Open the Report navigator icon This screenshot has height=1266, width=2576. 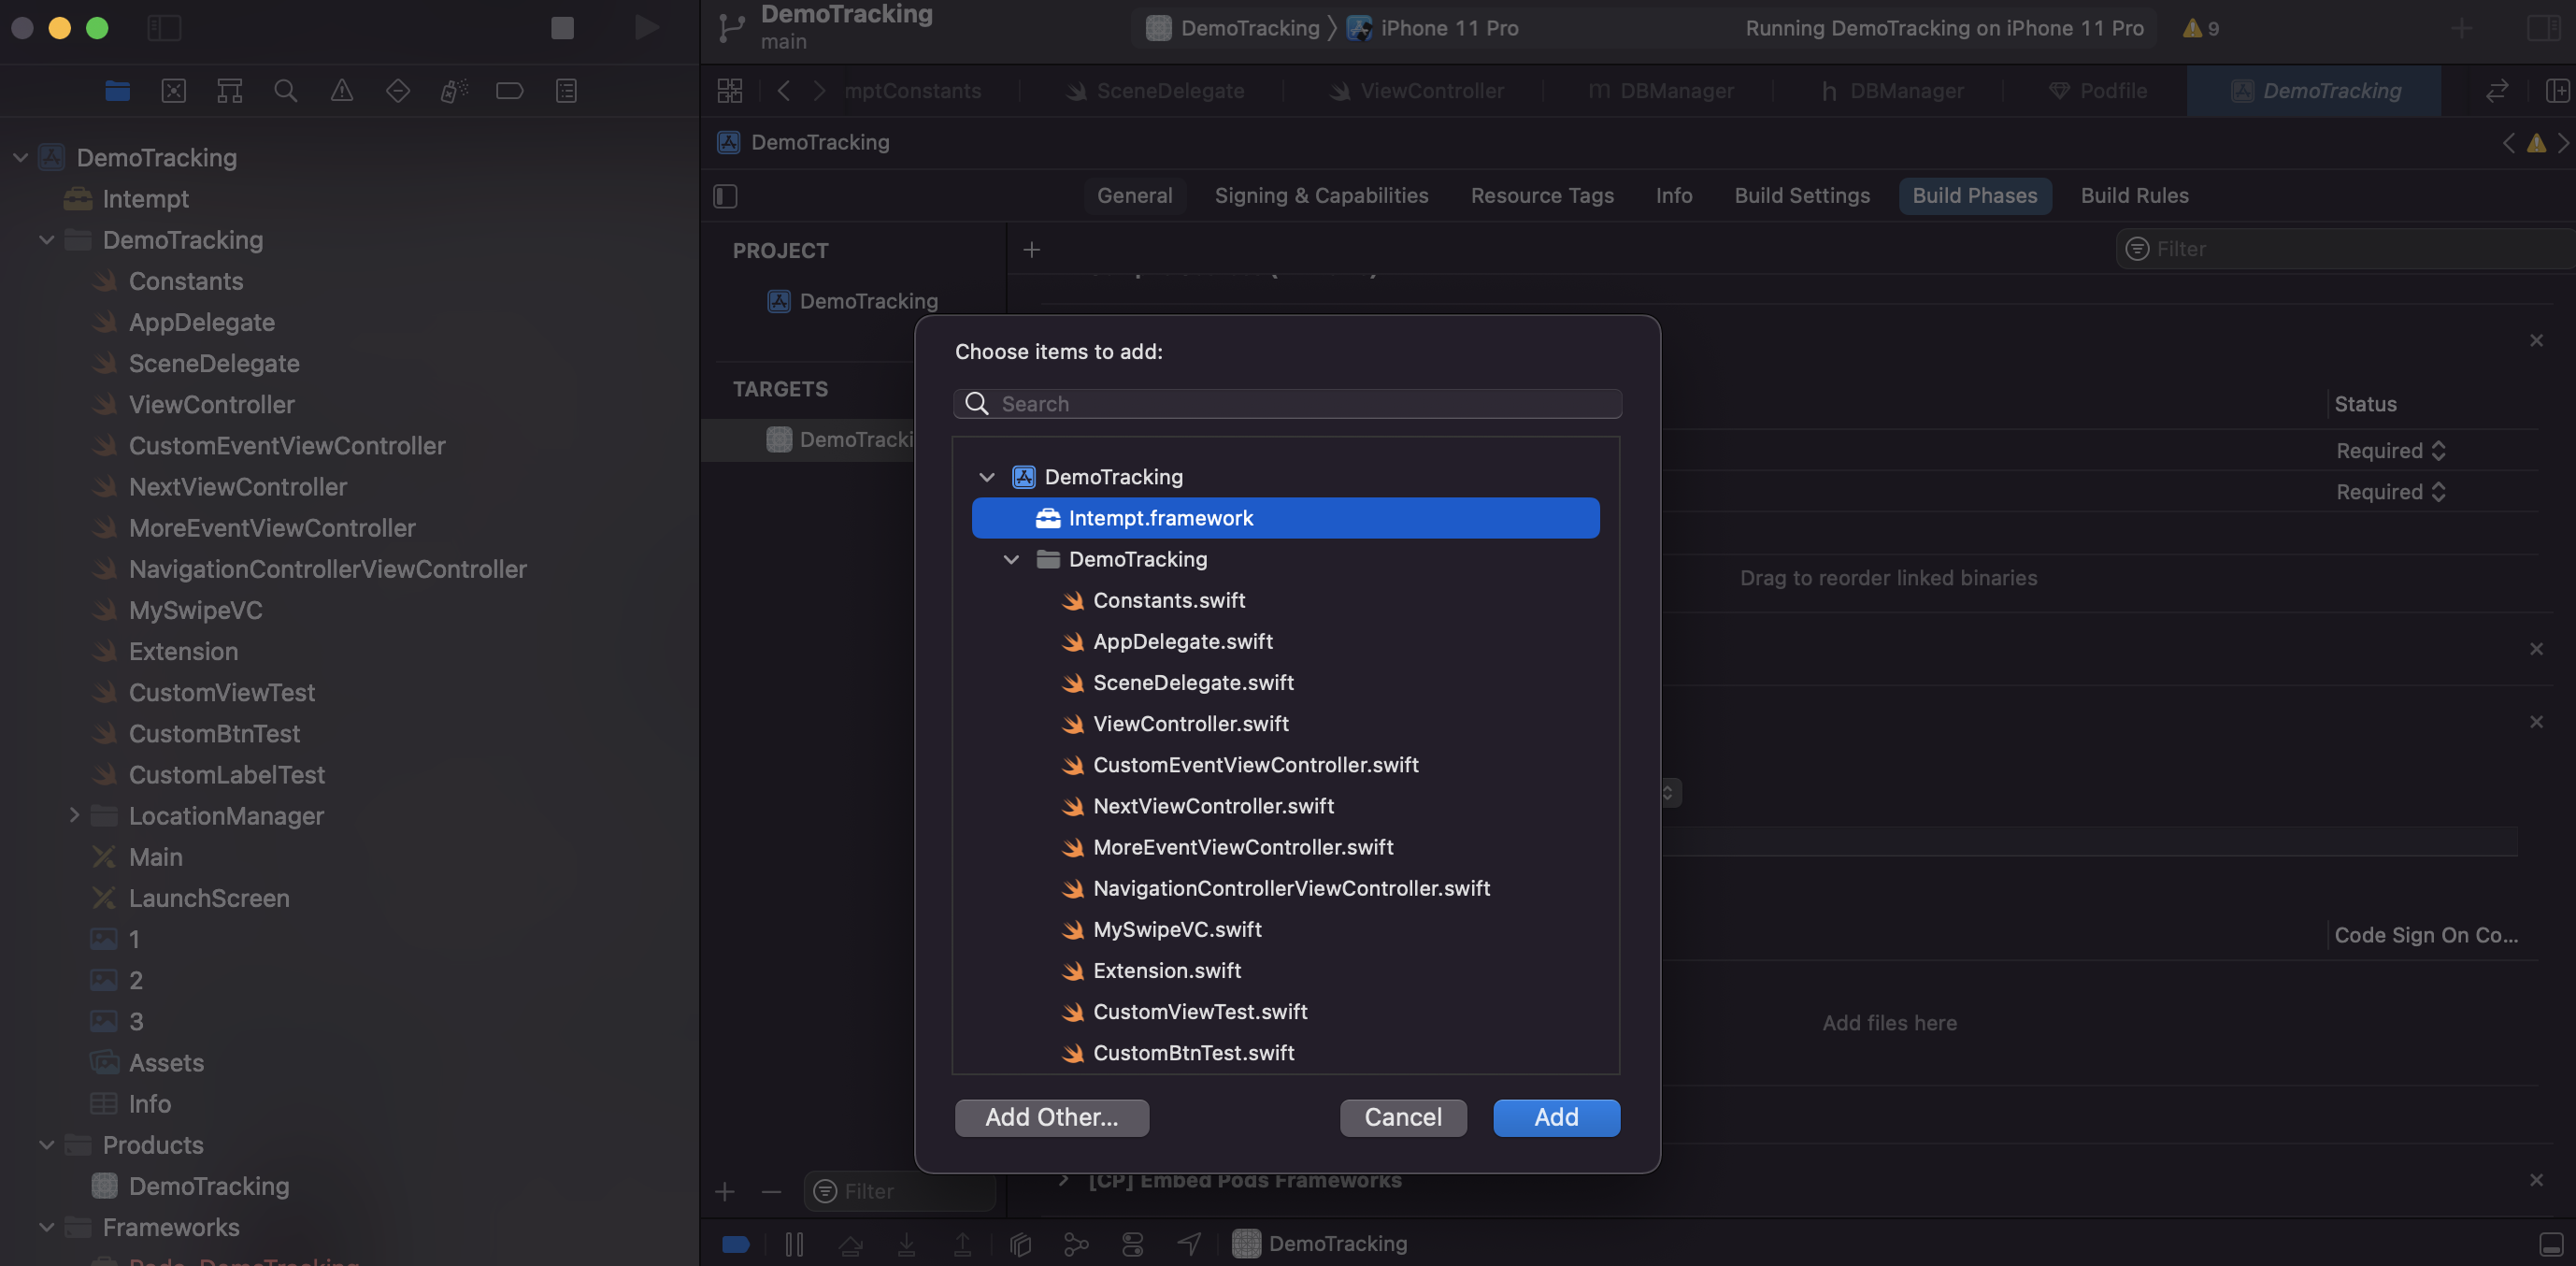(566, 91)
